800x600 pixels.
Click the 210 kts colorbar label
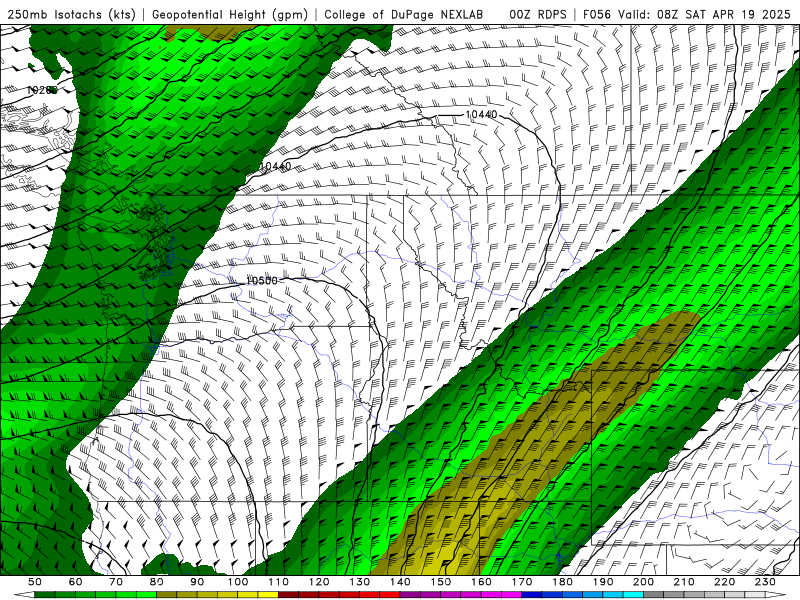tap(684, 582)
